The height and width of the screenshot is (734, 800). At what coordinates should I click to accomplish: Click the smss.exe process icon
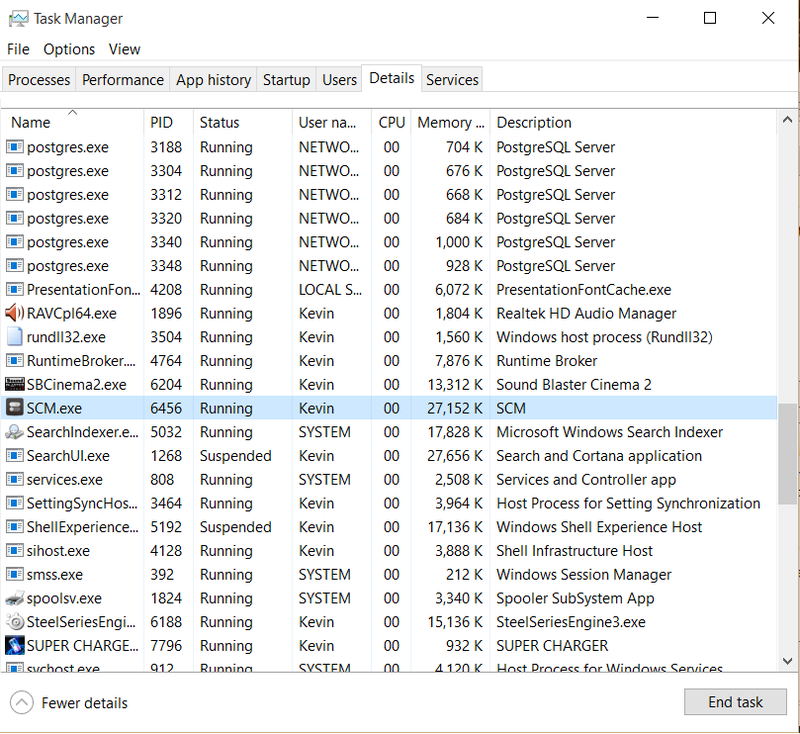click(x=14, y=574)
